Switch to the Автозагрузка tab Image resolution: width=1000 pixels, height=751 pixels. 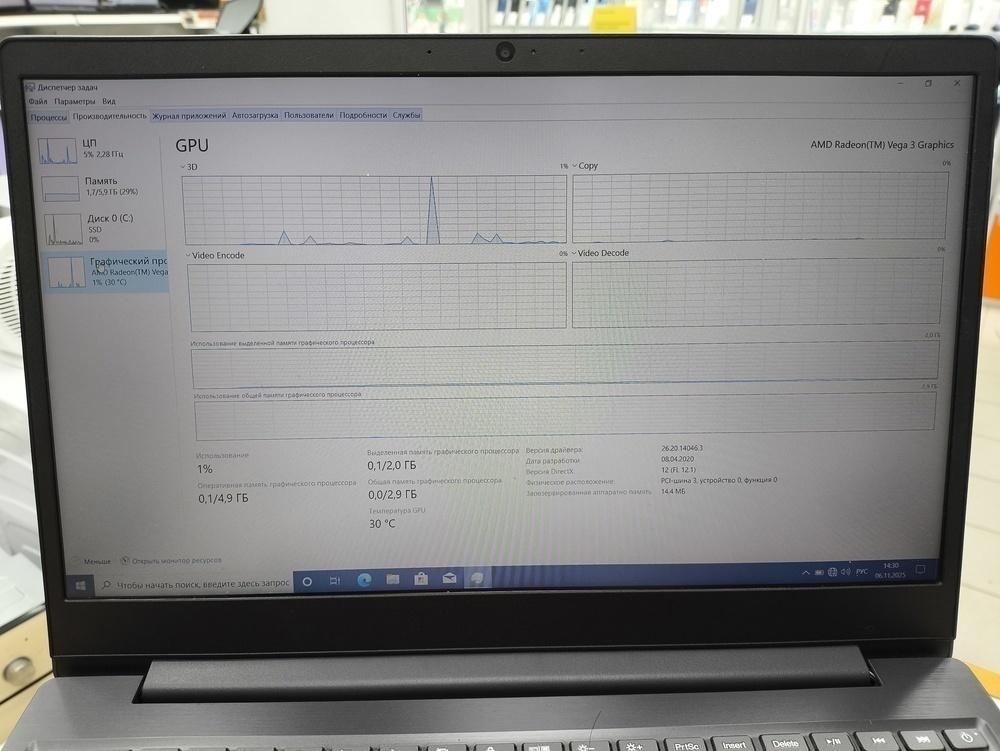tap(255, 115)
